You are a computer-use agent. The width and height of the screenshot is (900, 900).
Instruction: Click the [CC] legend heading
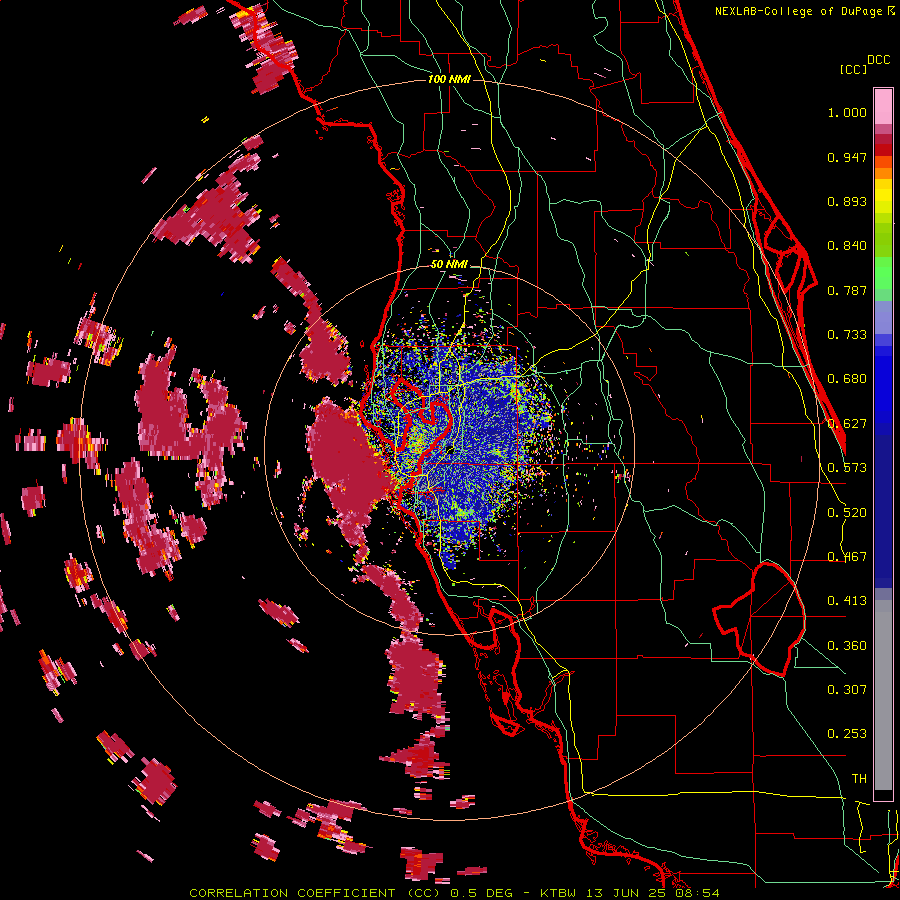(x=854, y=69)
